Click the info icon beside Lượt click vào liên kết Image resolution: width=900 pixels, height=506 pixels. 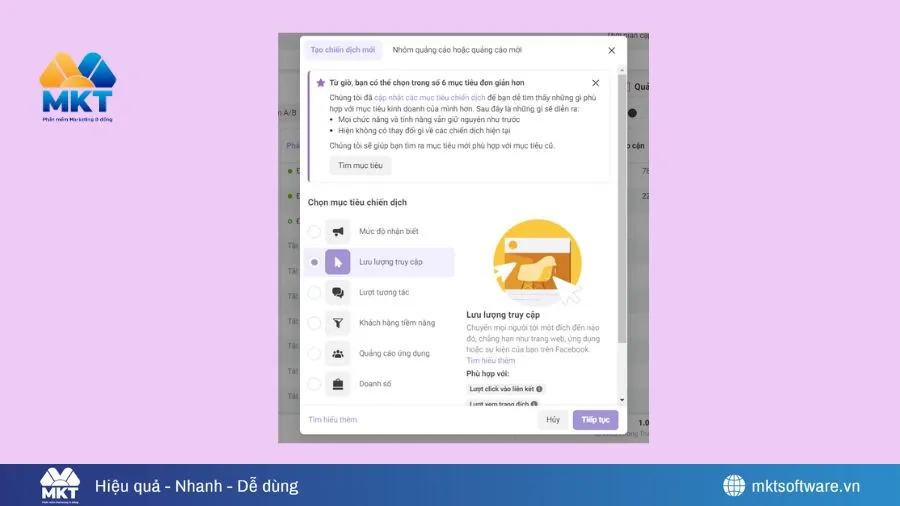click(x=539, y=389)
